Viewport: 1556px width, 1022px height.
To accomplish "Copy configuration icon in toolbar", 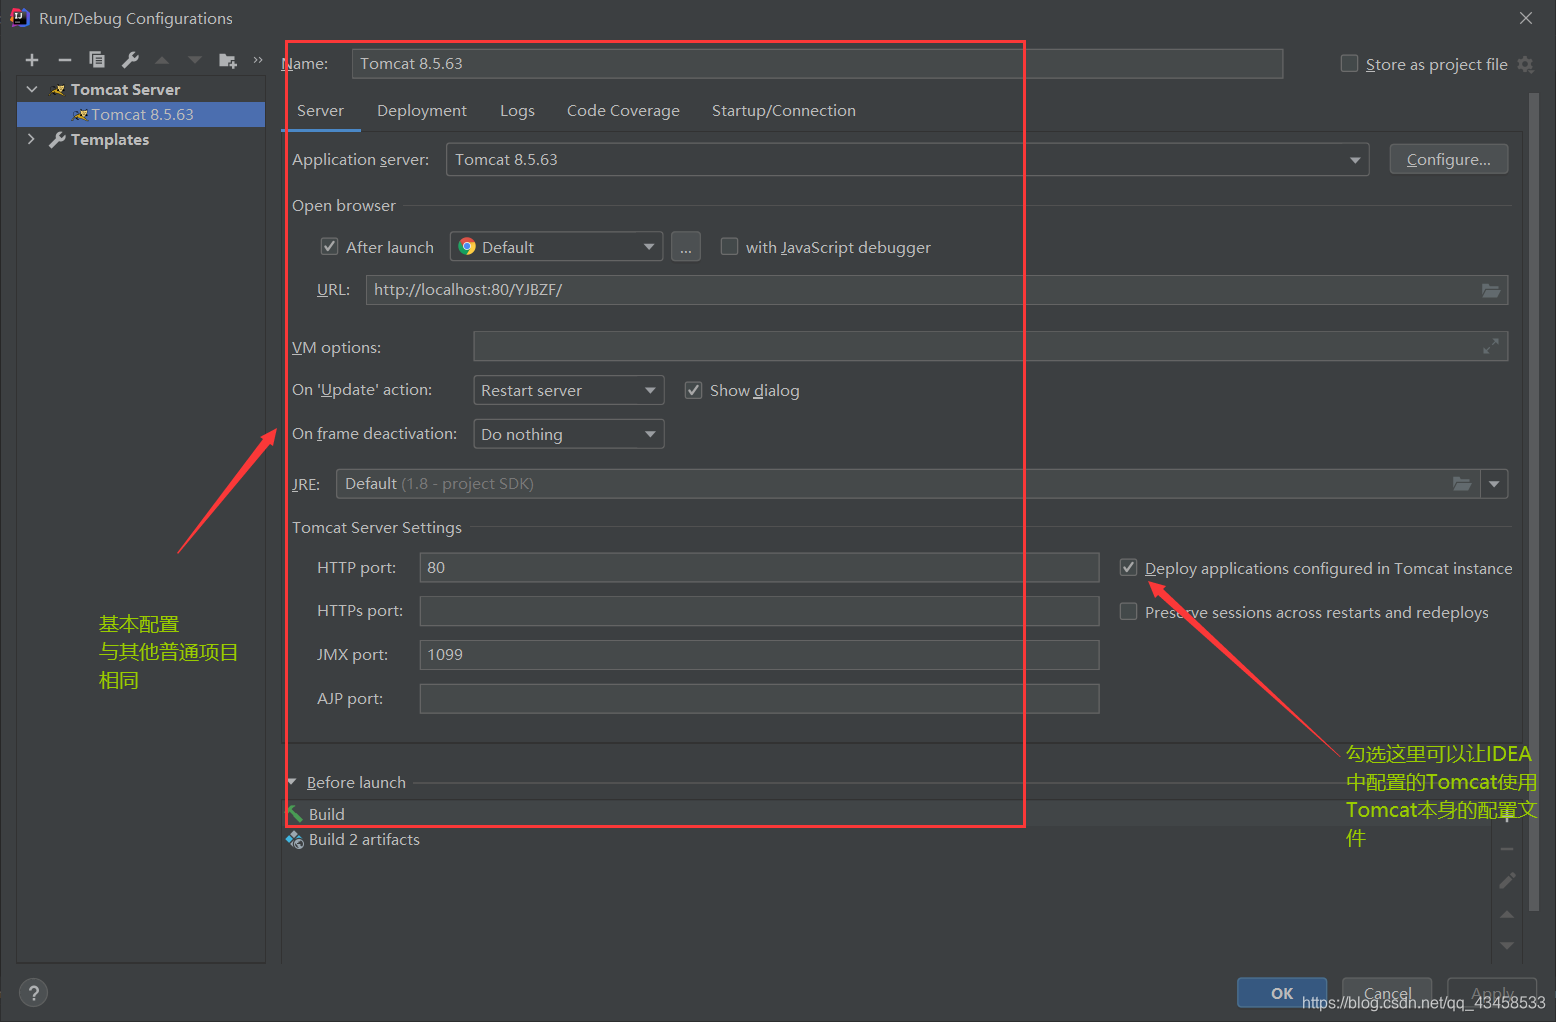I will click(x=97, y=60).
